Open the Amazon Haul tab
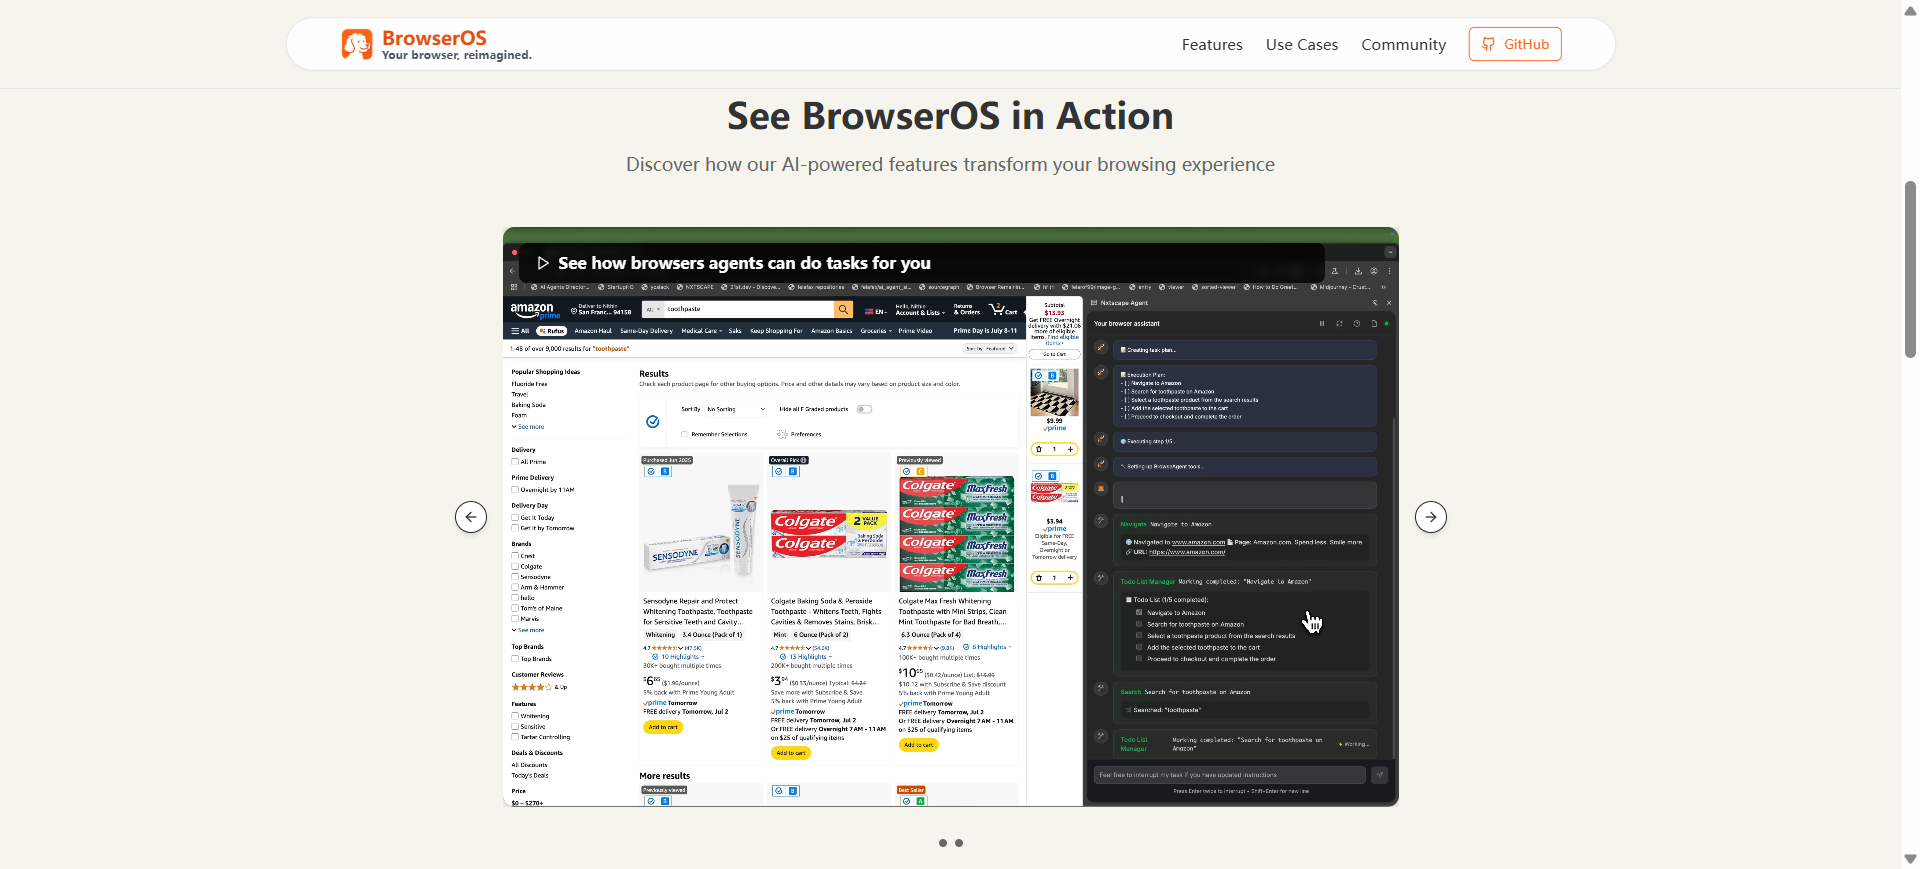The image size is (1920, 869). click(593, 331)
